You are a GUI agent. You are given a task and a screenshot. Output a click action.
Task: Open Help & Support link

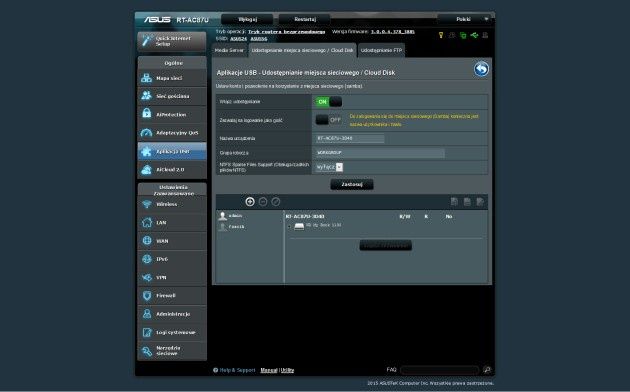(234, 370)
